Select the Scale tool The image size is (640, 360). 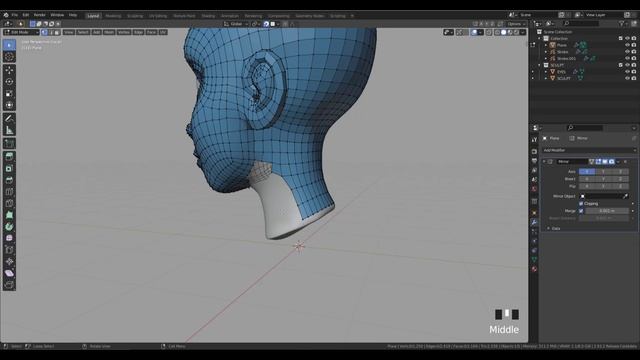[x=9, y=93]
